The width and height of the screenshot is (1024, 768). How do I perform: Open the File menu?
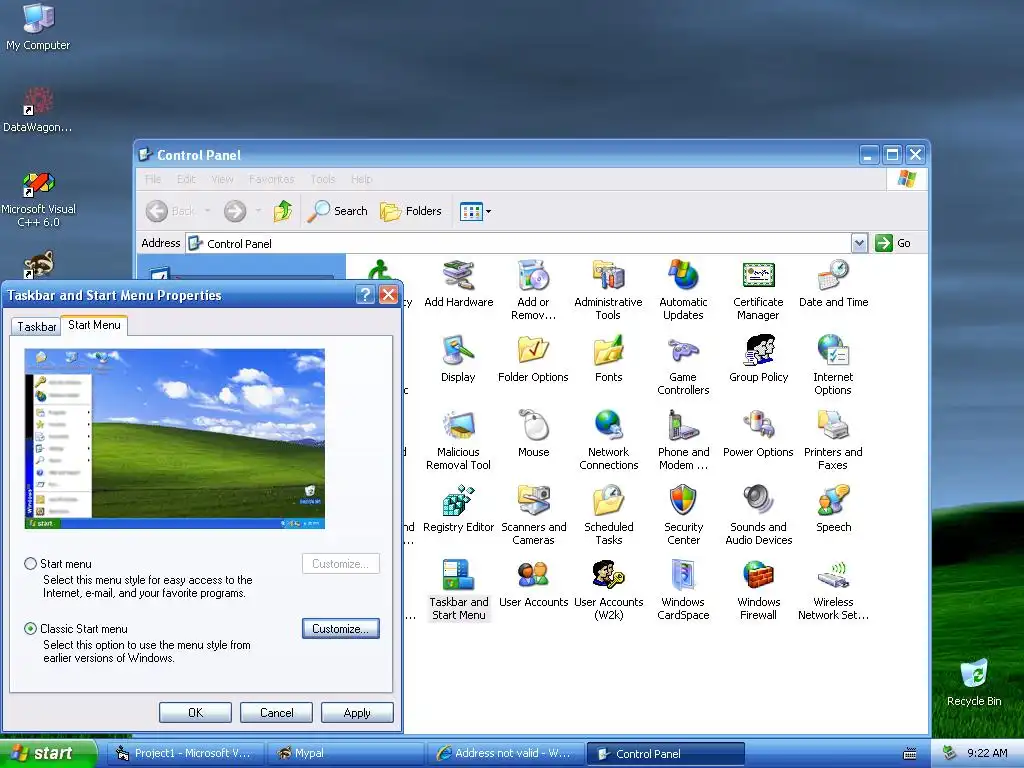coord(153,179)
